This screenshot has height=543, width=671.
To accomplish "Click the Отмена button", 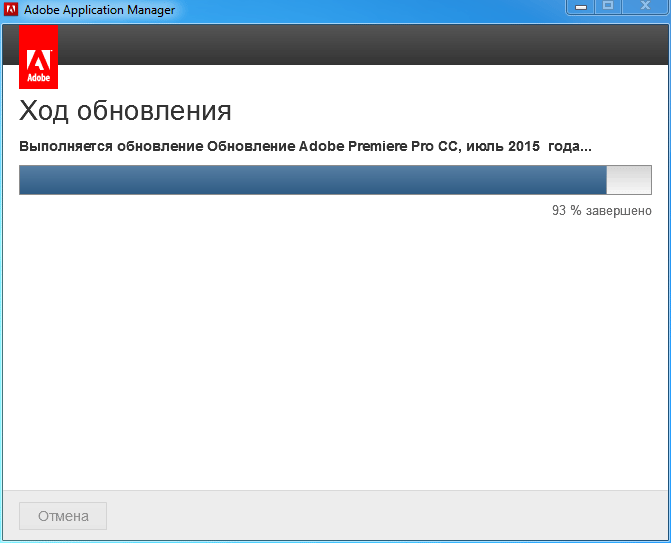I will point(63,516).
